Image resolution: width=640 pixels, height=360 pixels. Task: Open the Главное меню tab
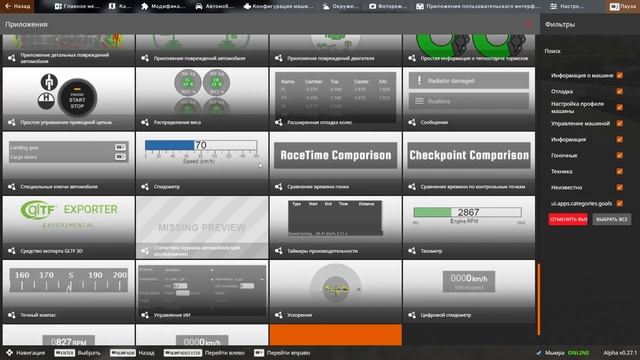point(76,6)
